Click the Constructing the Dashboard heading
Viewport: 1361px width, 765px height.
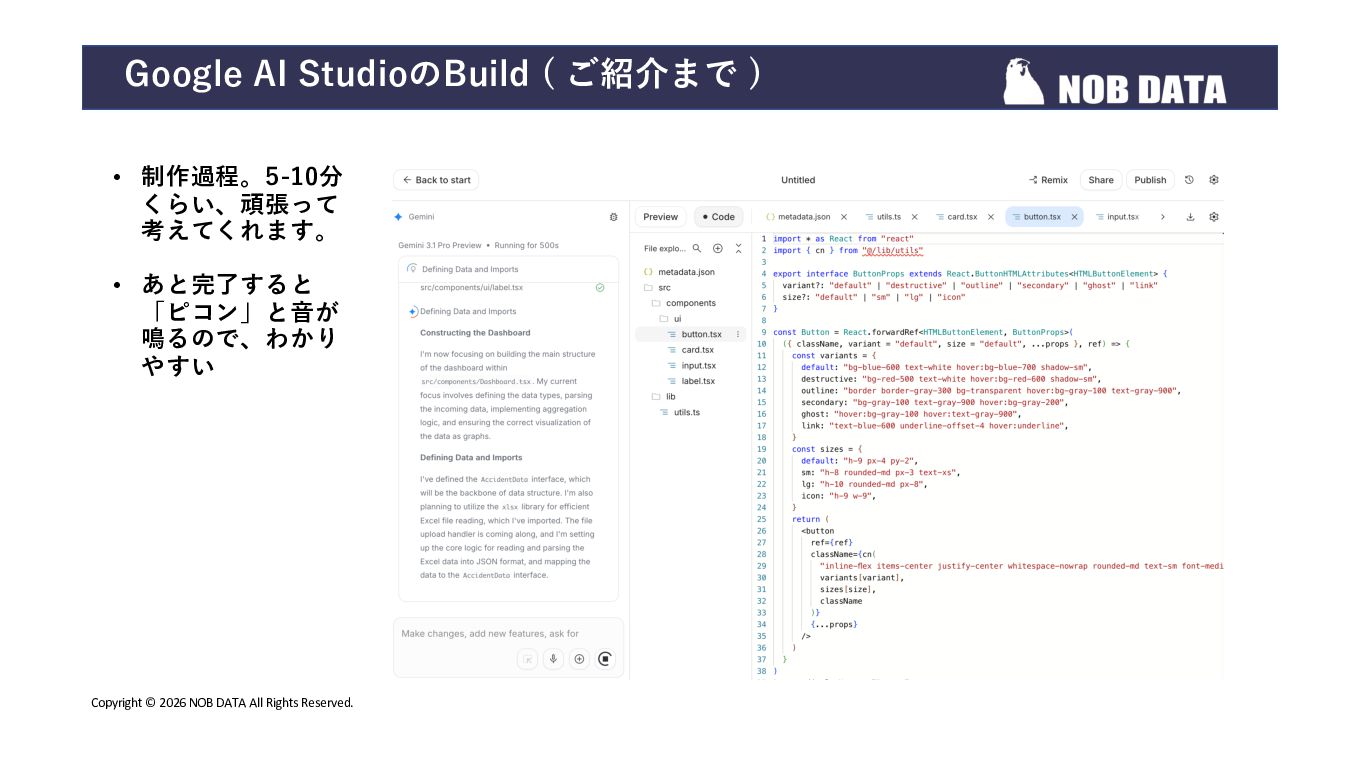pyautogui.click(x=475, y=333)
